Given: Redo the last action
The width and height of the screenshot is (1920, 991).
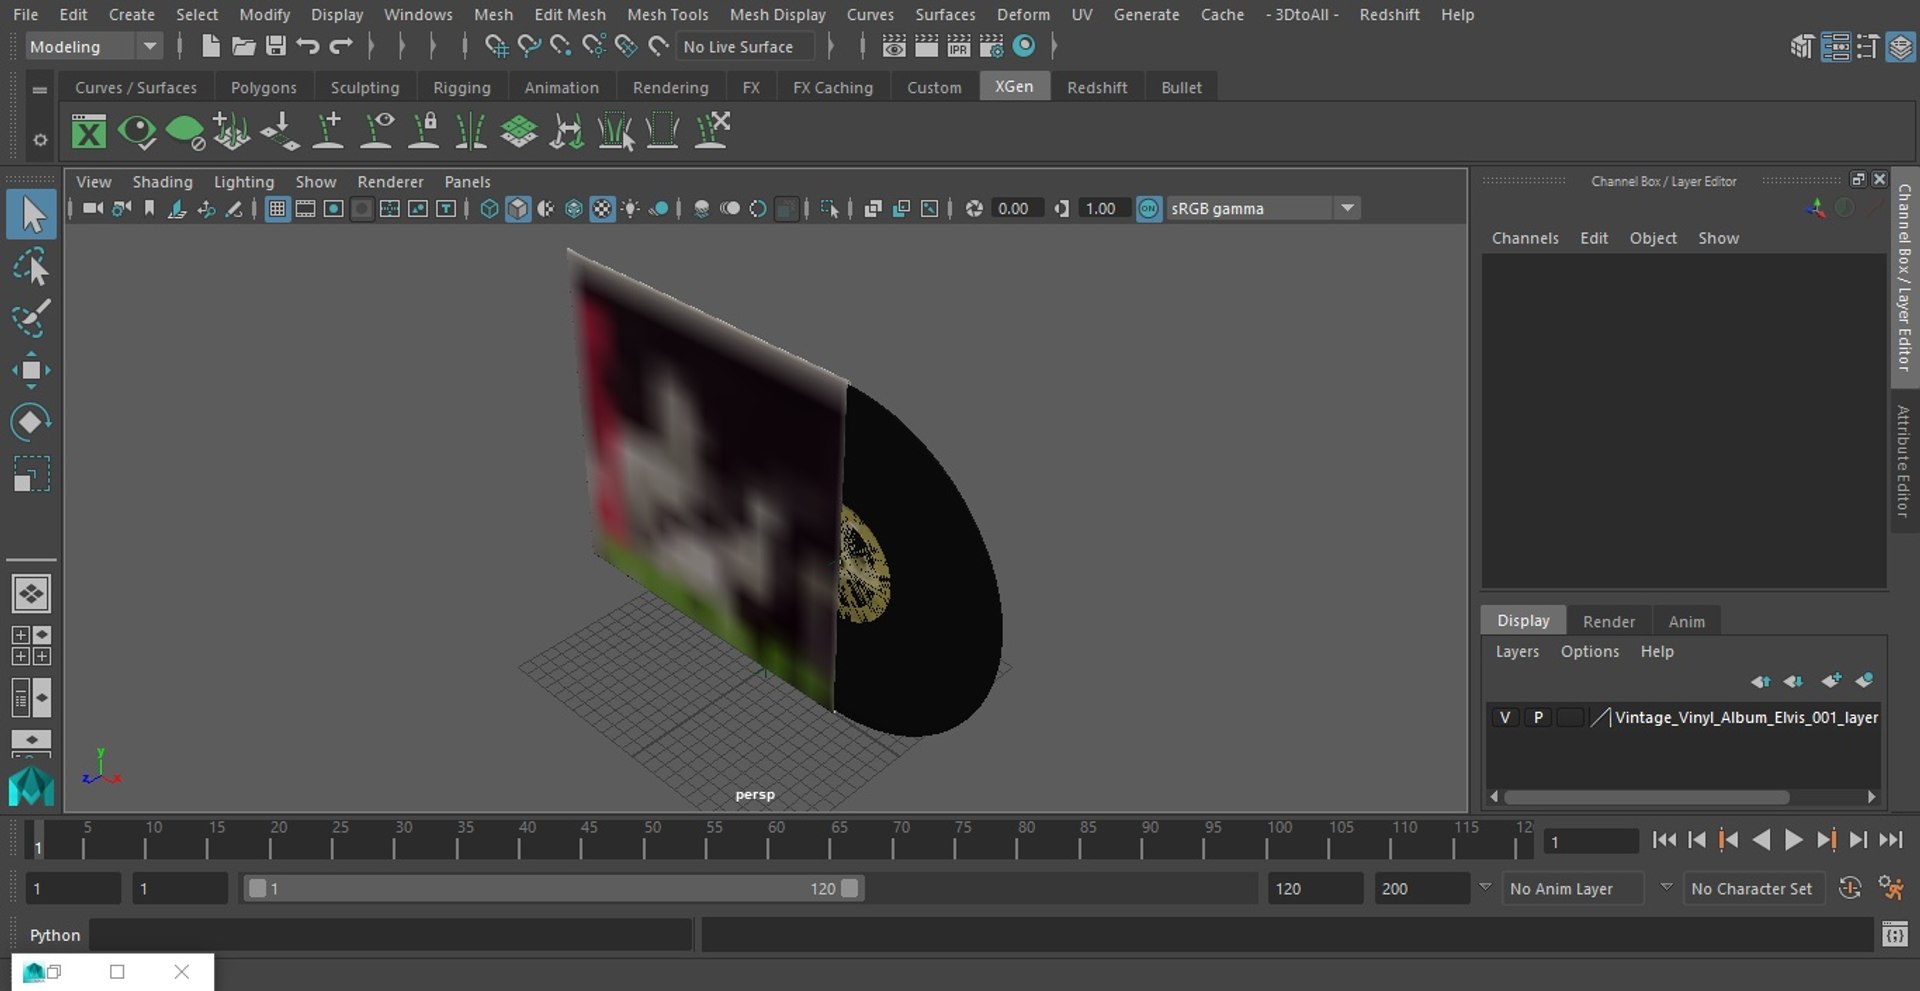Looking at the screenshot, I should 341,46.
